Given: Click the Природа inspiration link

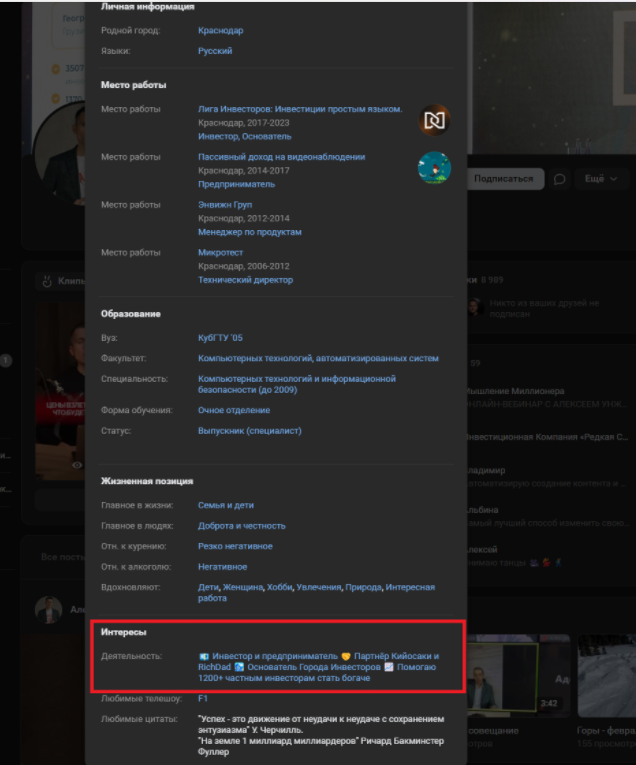Looking at the screenshot, I should [363, 587].
